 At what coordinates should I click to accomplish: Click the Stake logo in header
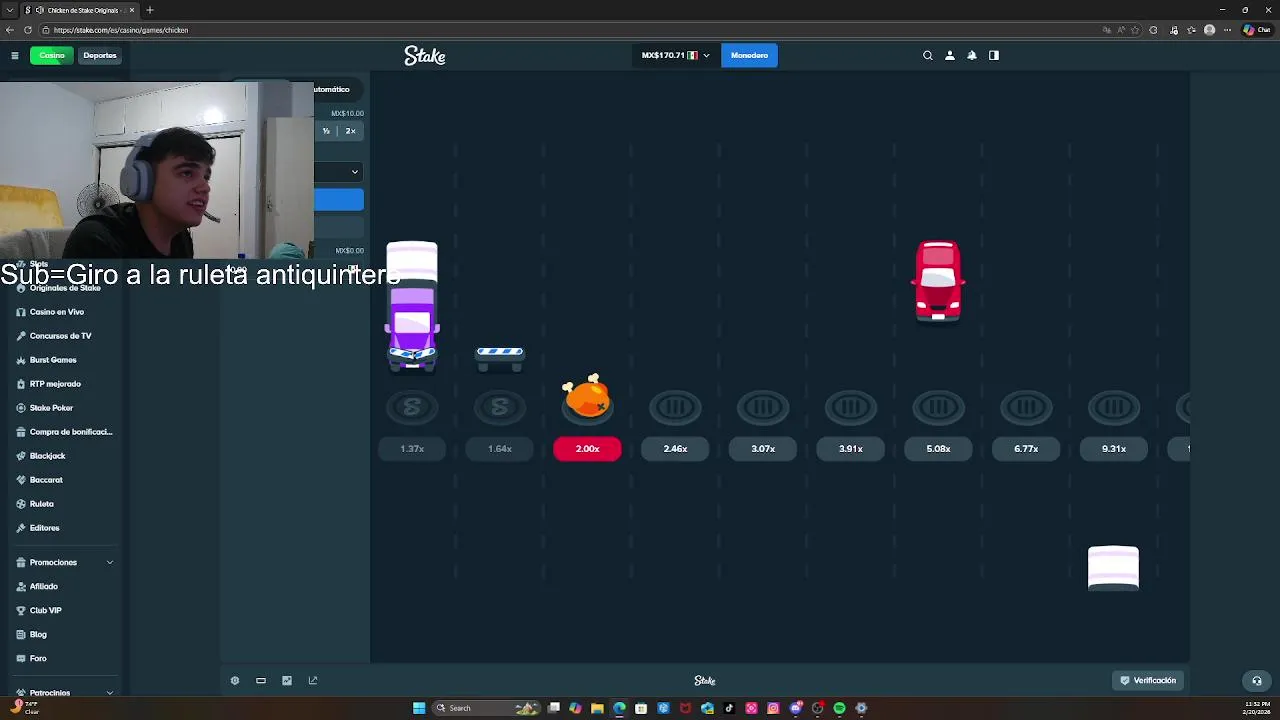425,56
